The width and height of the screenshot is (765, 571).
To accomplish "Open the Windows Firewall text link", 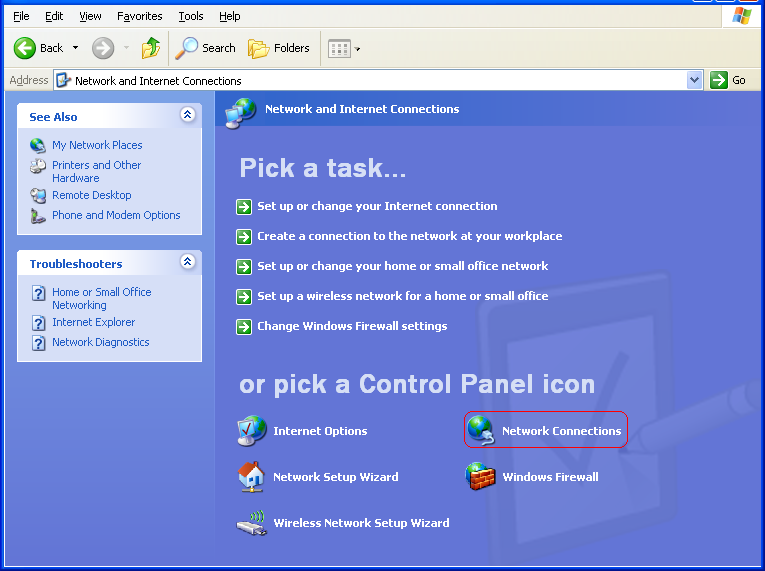I will pos(550,477).
